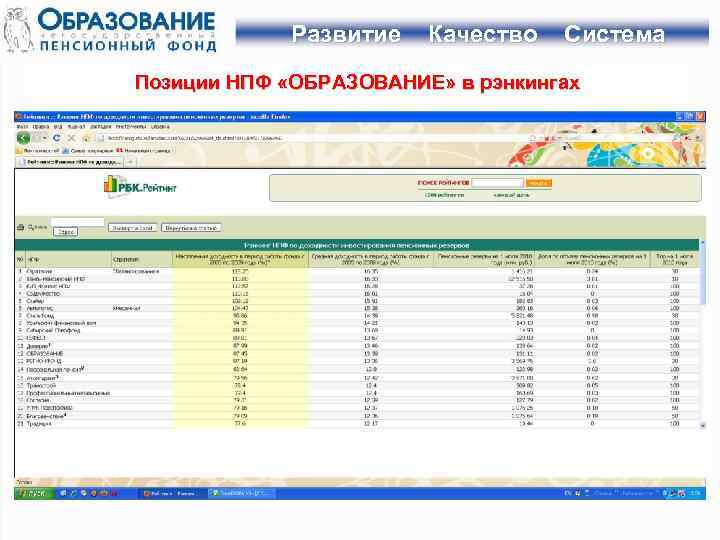Click the left link under ratings search
This screenshot has width=720, height=540.
coord(444,195)
